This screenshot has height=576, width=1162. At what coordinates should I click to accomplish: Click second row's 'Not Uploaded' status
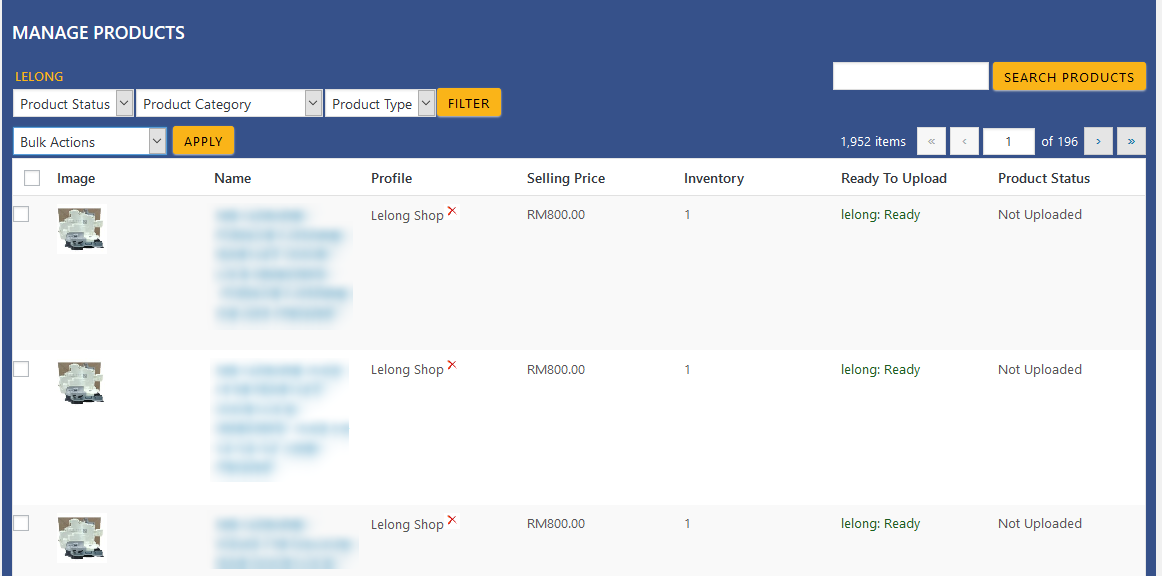[1040, 369]
